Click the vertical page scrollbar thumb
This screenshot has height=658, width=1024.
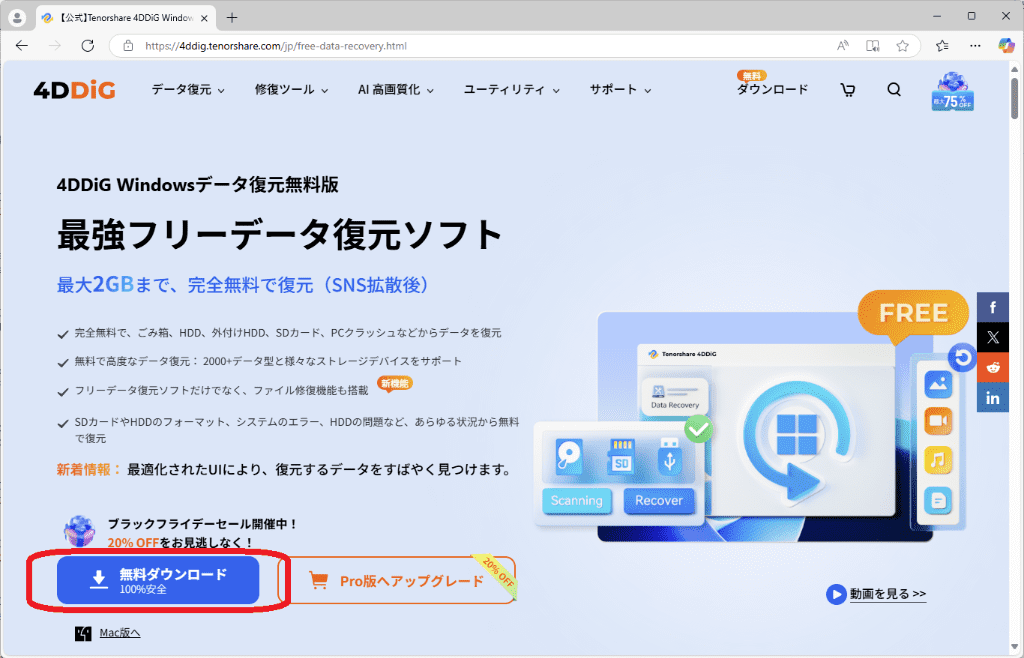click(x=1014, y=98)
